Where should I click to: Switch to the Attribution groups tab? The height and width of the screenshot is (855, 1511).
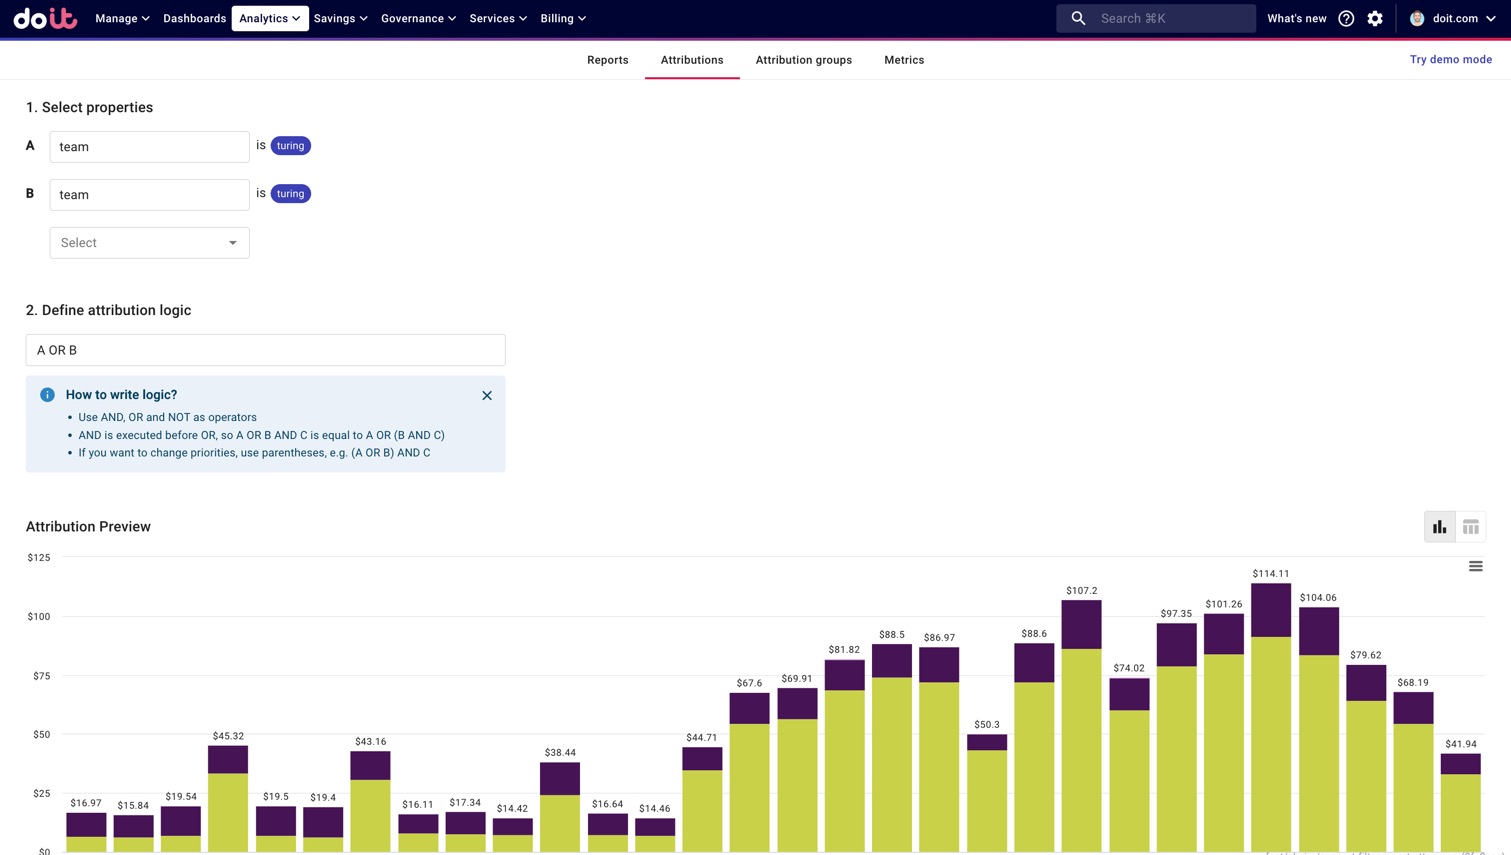pos(803,60)
